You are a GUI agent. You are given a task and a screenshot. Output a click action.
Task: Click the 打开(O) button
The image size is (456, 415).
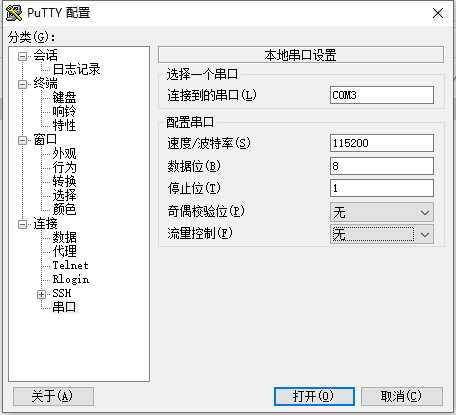[x=314, y=396]
